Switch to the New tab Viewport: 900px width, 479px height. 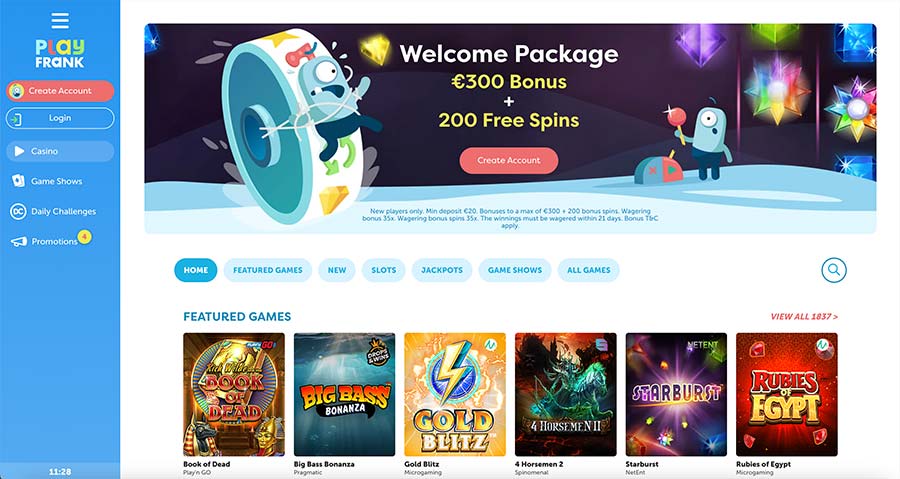[337, 270]
